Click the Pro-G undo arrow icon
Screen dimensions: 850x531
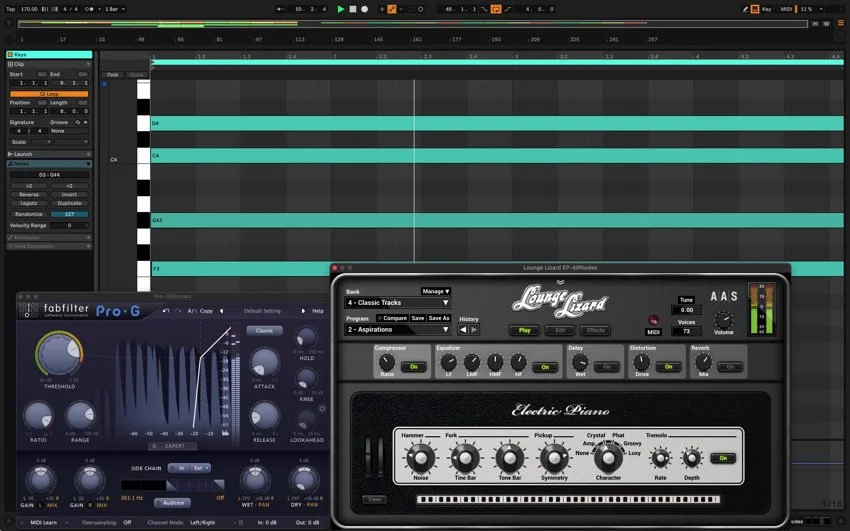click(x=166, y=311)
